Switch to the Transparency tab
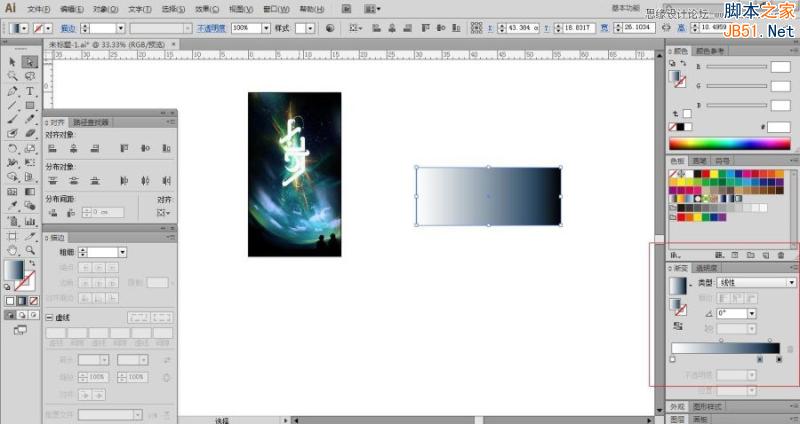This screenshot has width=800, height=424. coord(707,268)
